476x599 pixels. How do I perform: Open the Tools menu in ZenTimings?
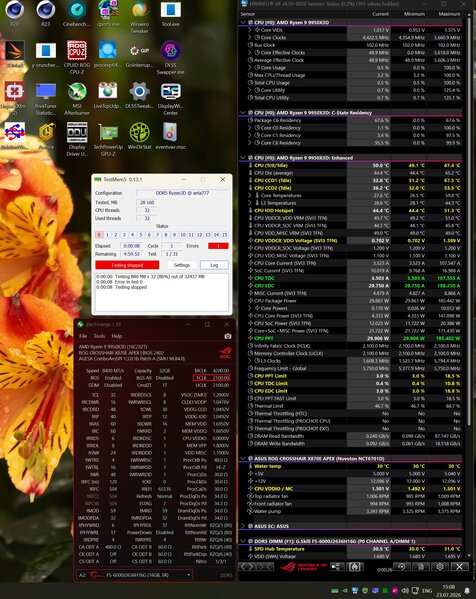click(99, 336)
